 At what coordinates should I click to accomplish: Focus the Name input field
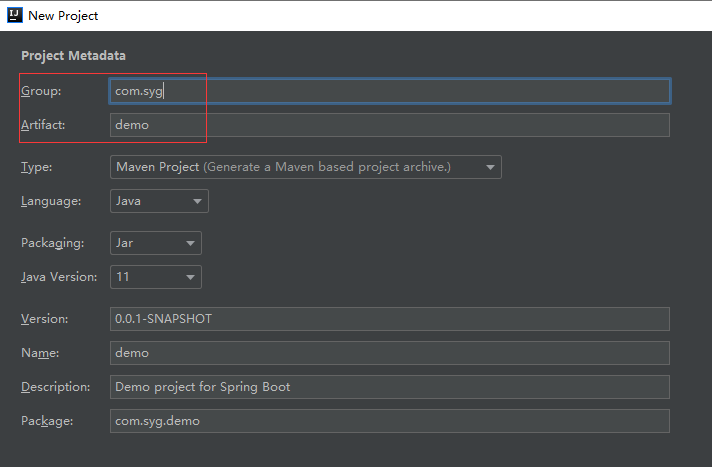[x=390, y=353]
